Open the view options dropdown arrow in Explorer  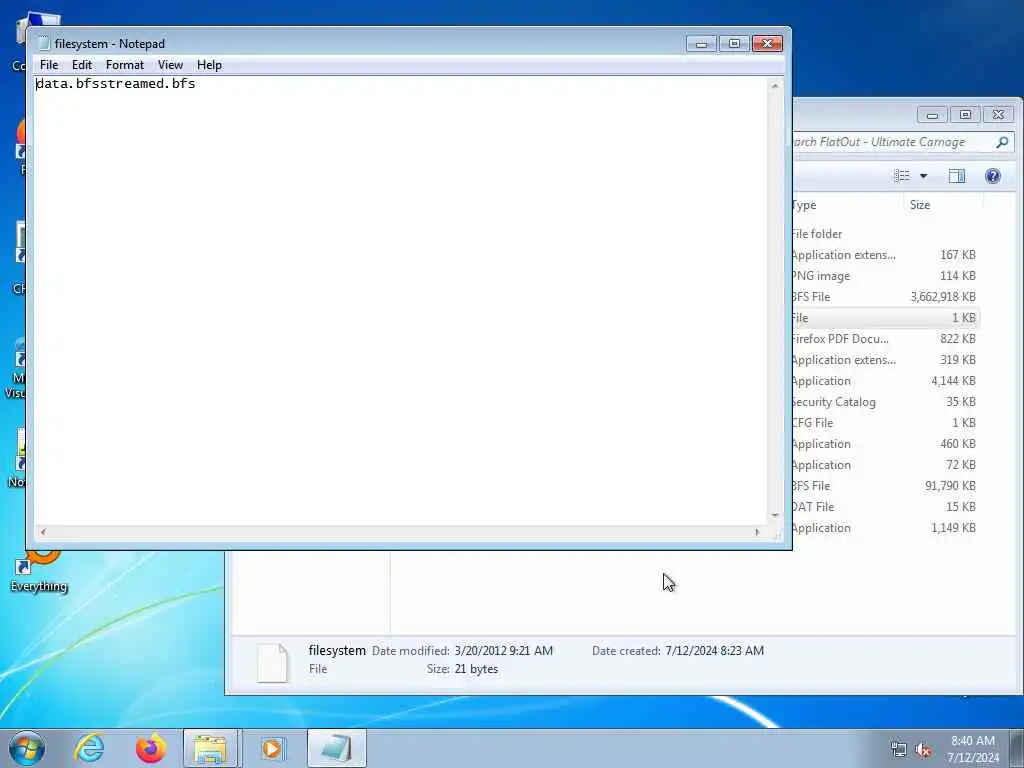point(923,176)
